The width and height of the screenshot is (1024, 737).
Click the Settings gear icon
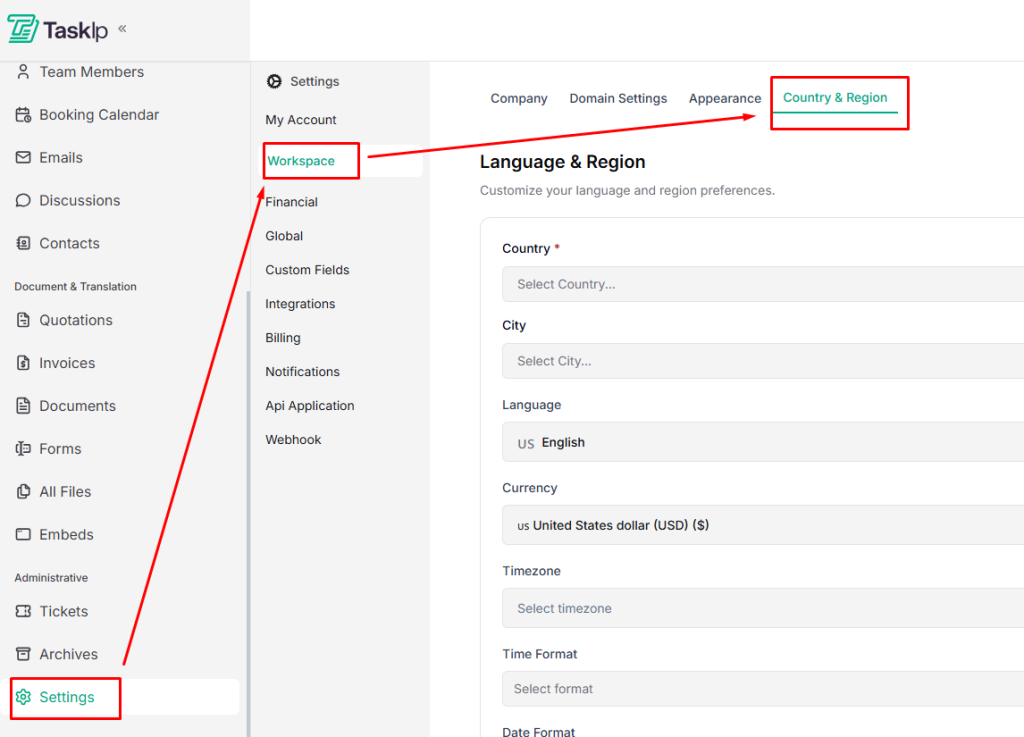(x=24, y=697)
